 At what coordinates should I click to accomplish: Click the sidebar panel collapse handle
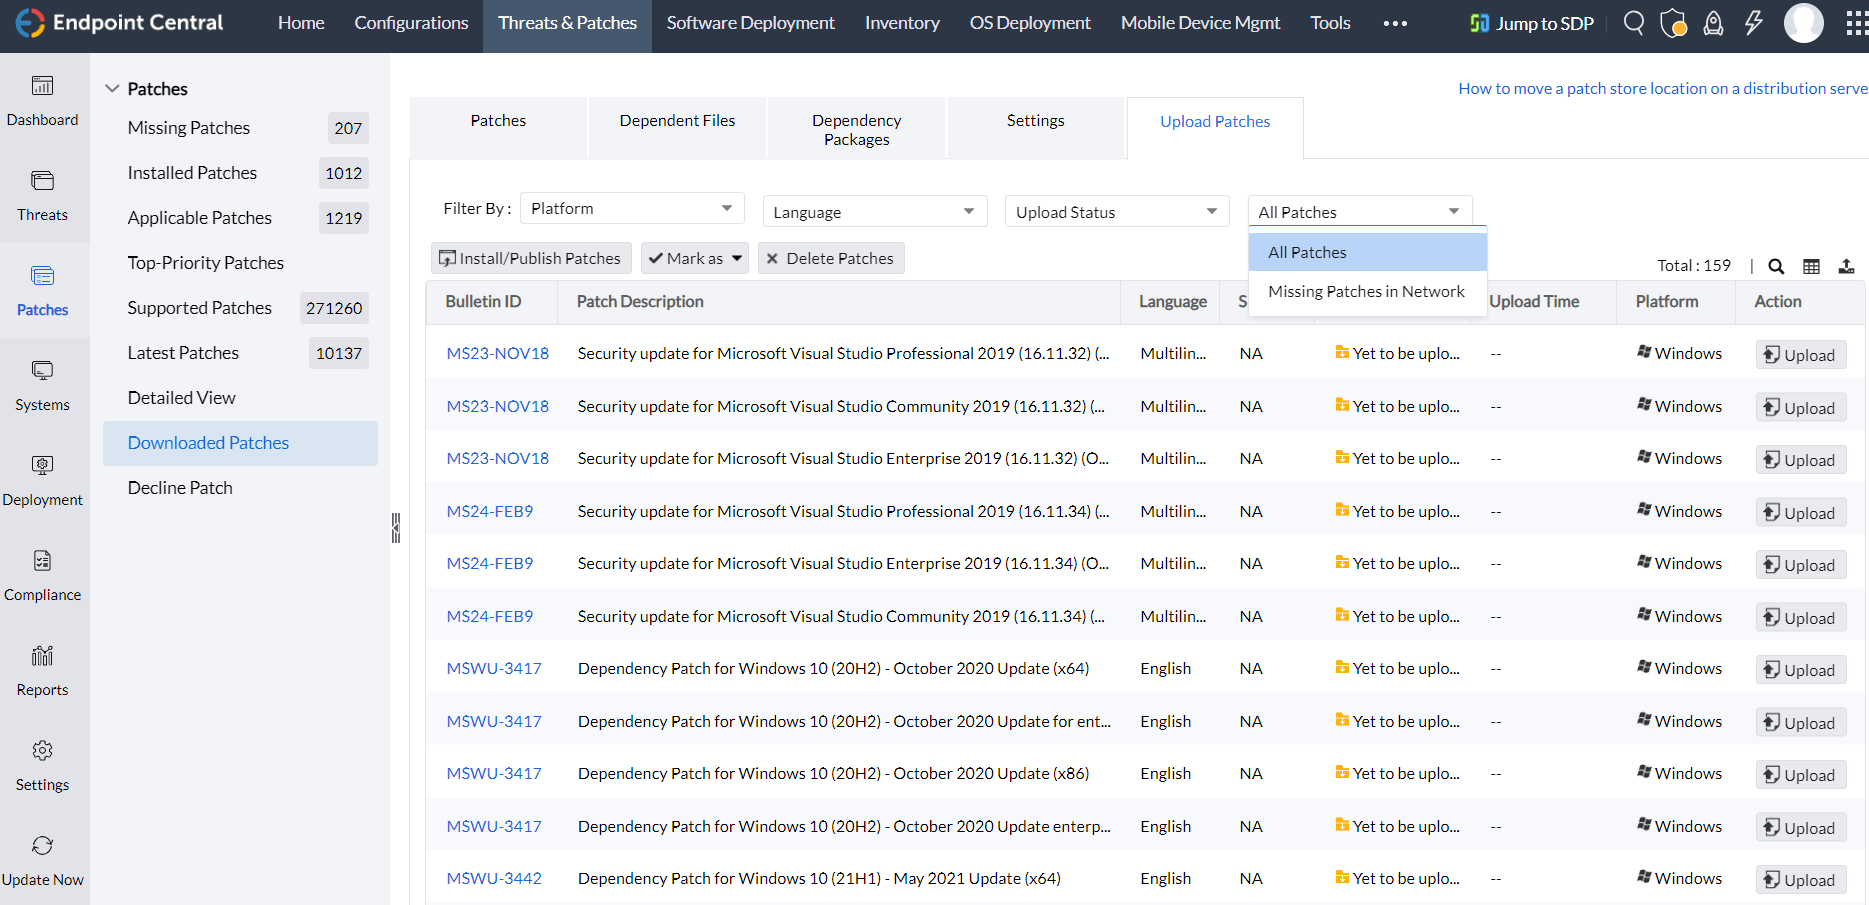396,528
